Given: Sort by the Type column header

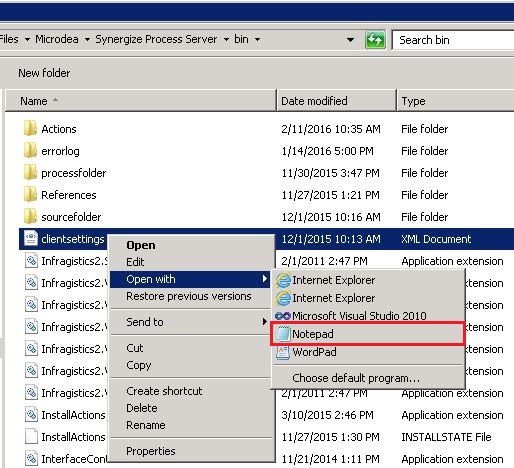Looking at the screenshot, I should click(455, 101).
